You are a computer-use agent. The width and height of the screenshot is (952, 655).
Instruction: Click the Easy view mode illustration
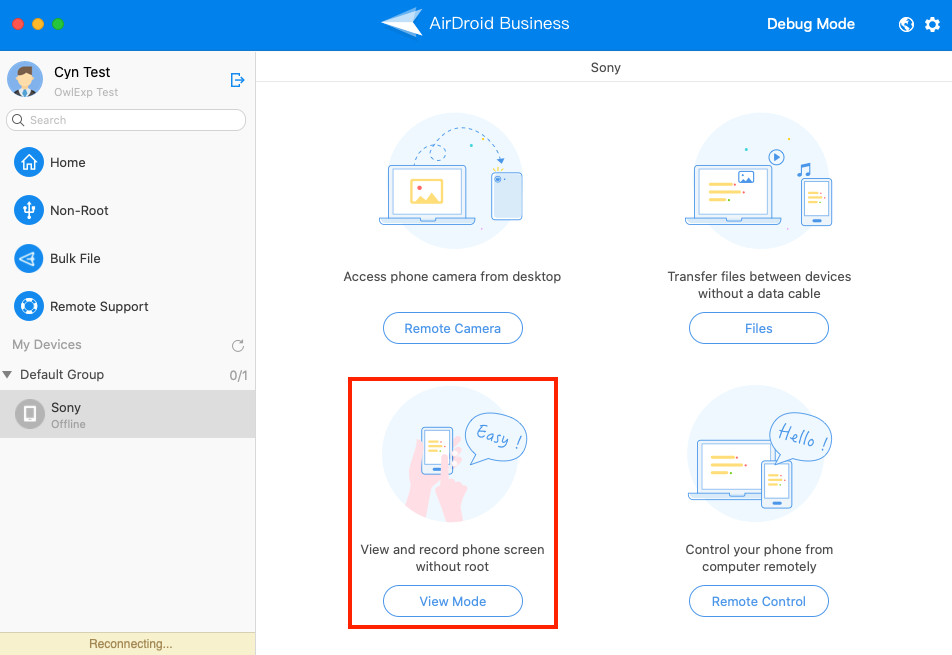click(454, 454)
